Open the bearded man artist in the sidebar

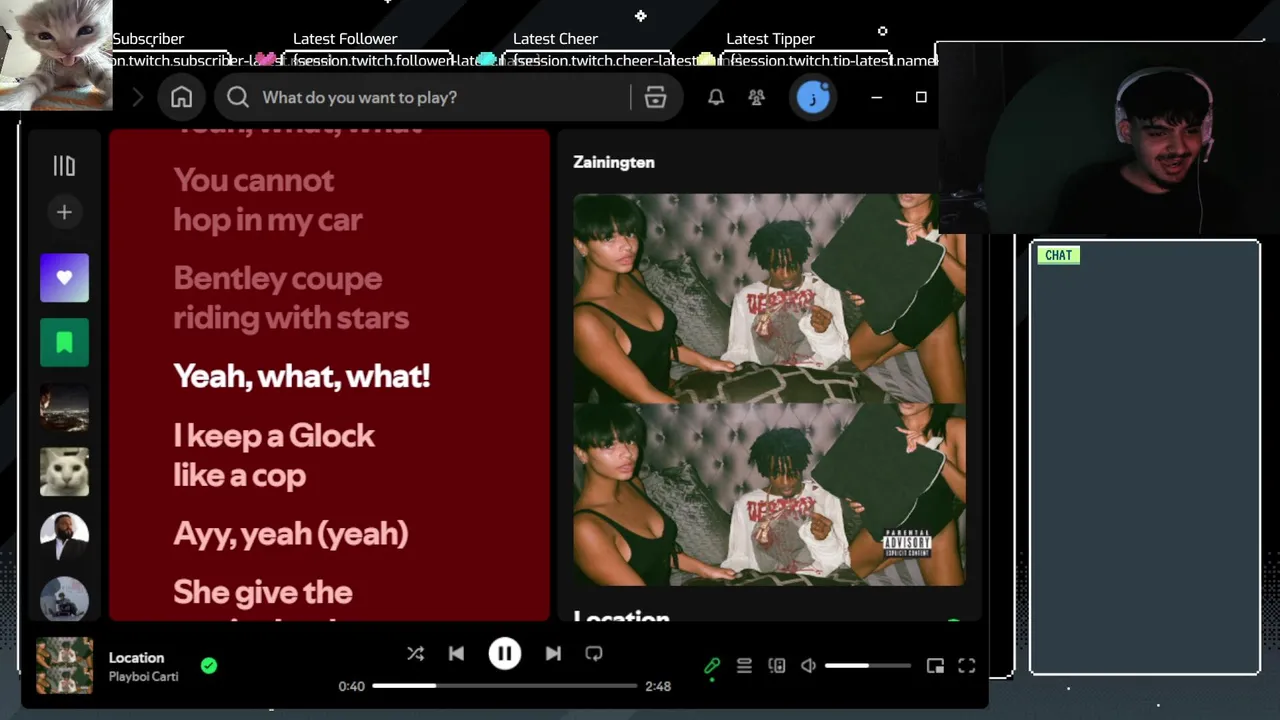coord(64,537)
